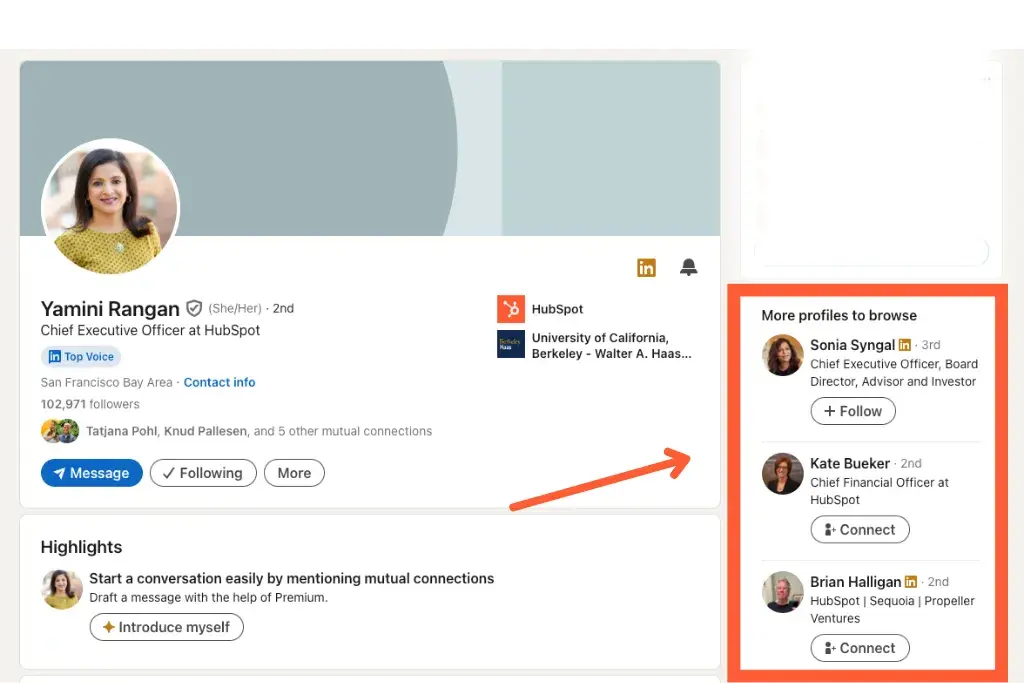This screenshot has height=683, width=1025.
Task: Follow Sonia Syngal
Action: (x=852, y=411)
